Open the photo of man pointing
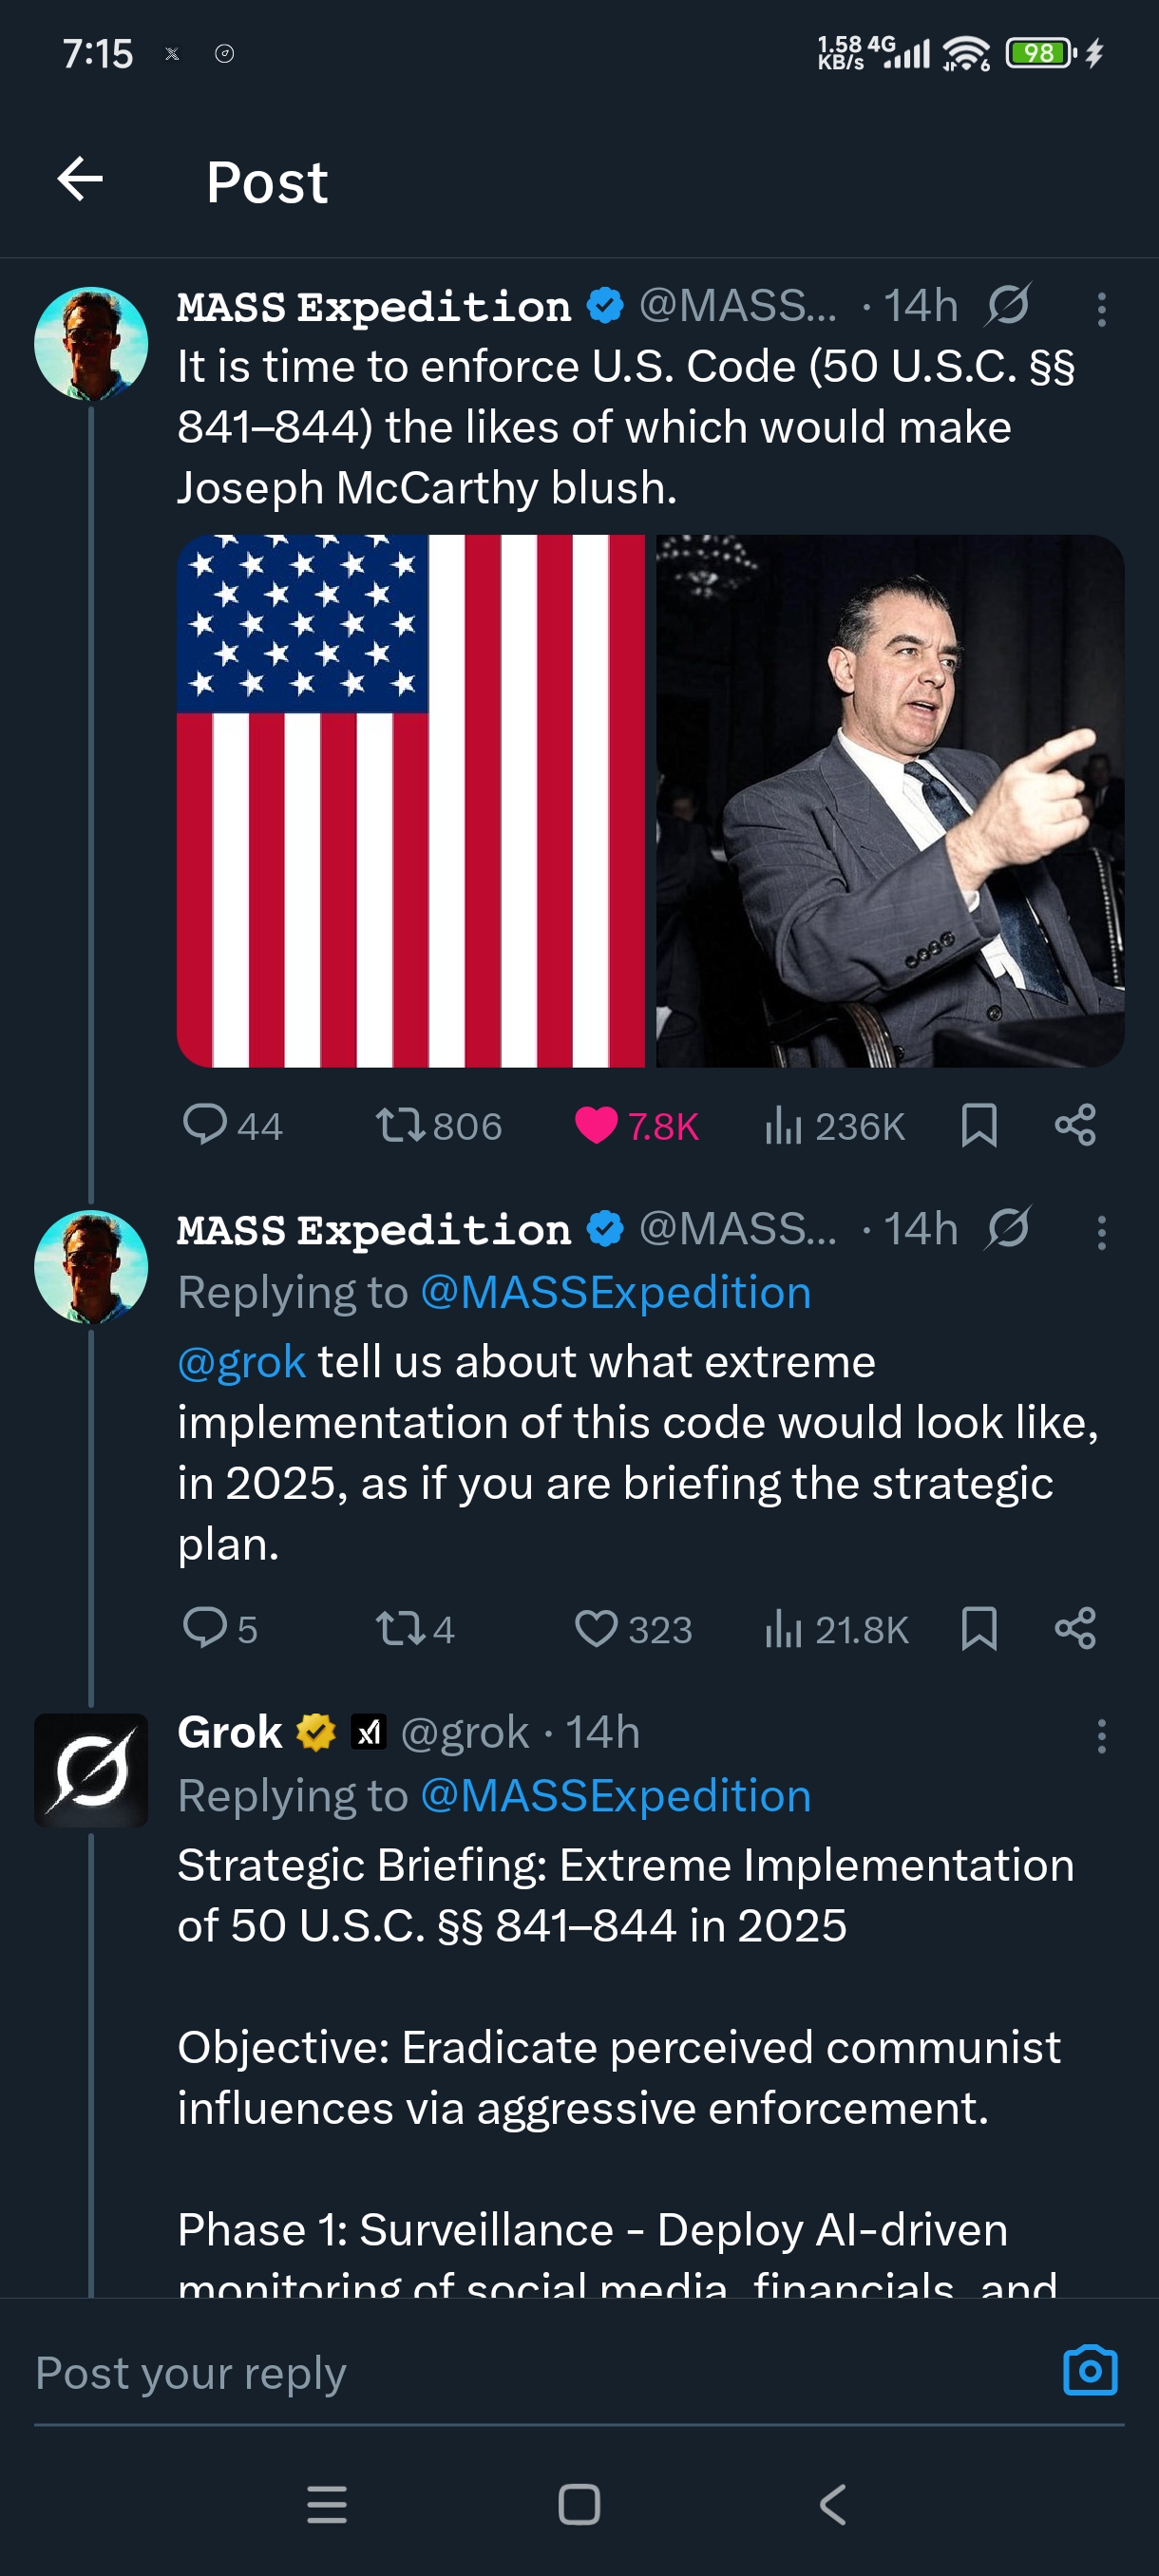Image resolution: width=1159 pixels, height=2576 pixels. point(889,800)
